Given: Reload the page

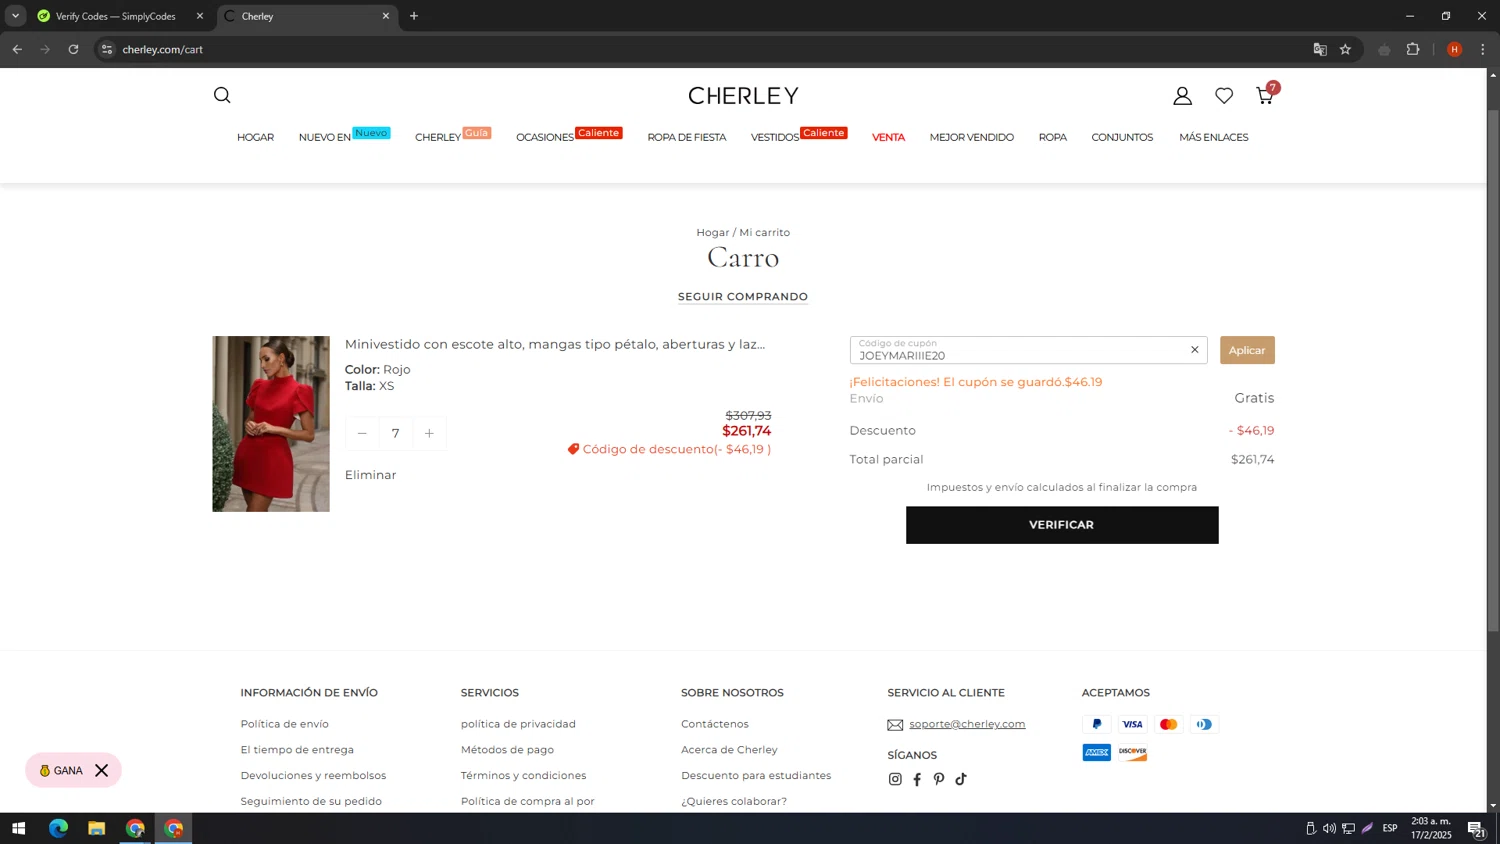Looking at the screenshot, I should click(x=73, y=49).
